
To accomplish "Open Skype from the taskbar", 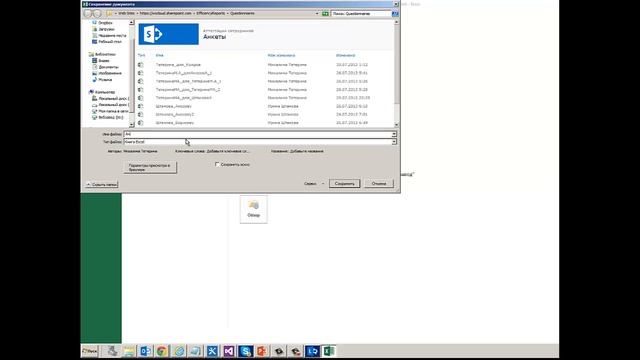I will click(x=245, y=351).
